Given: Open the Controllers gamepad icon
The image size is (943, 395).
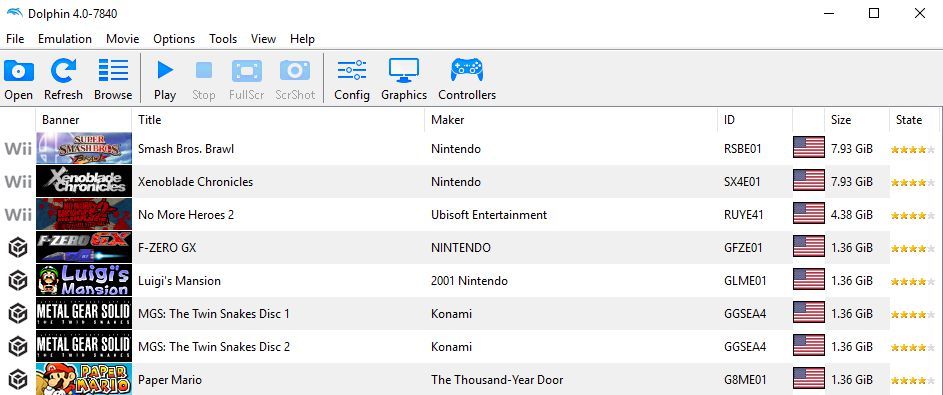Looking at the screenshot, I should [x=467, y=70].
